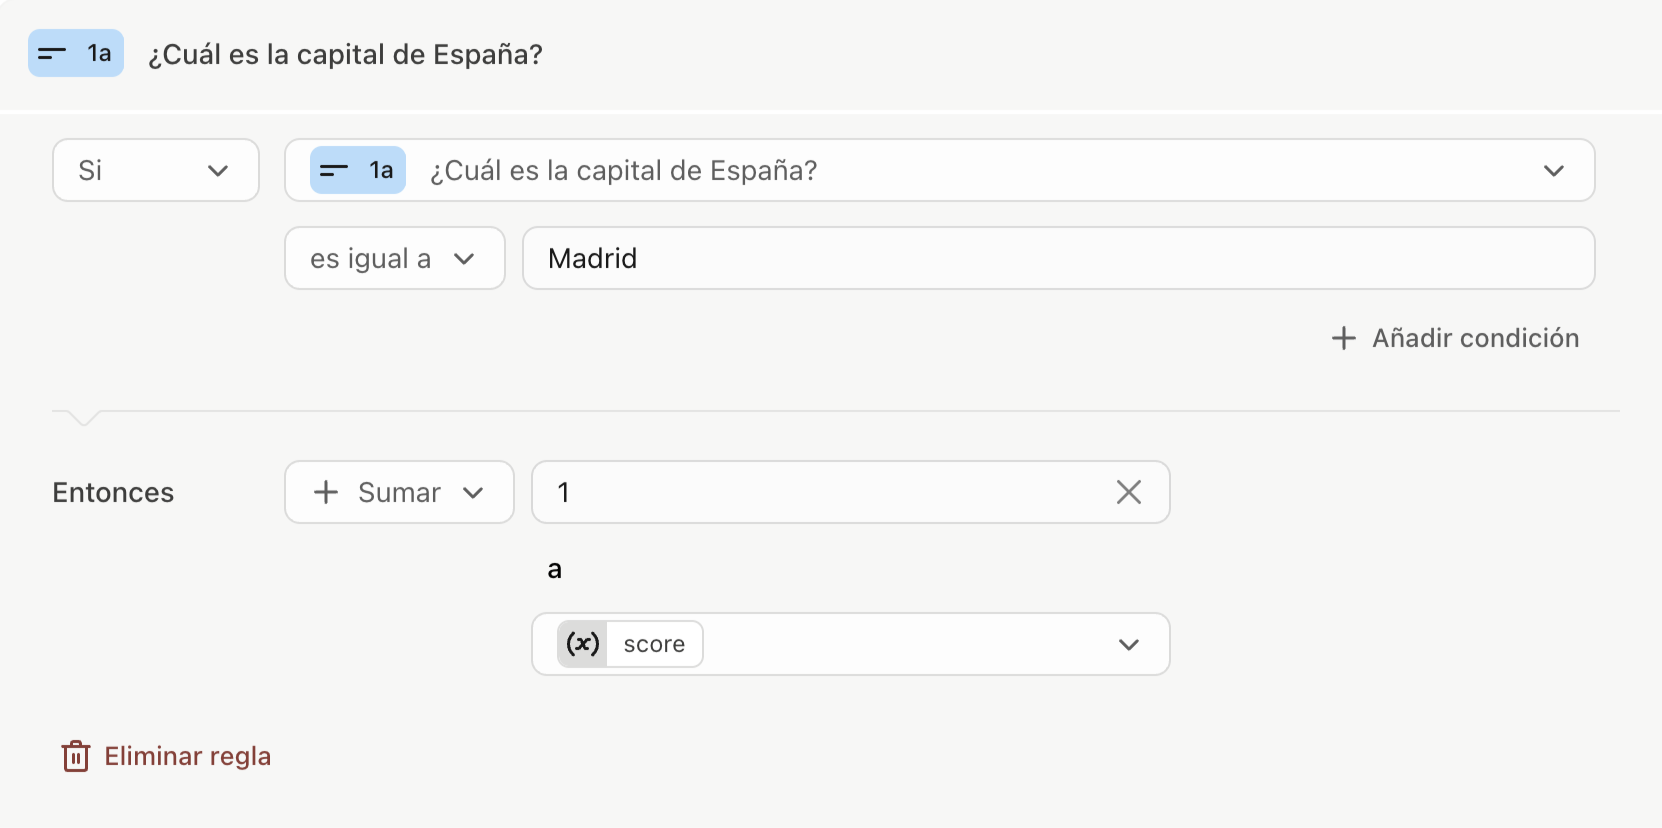
Task: Click the plus icon beside Añadir condición
Action: (x=1344, y=338)
